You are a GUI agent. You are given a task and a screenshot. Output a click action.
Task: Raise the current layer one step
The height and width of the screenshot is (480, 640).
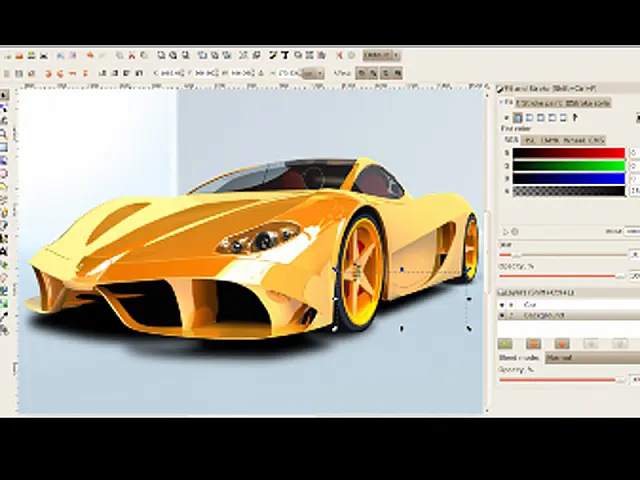[x=562, y=344]
